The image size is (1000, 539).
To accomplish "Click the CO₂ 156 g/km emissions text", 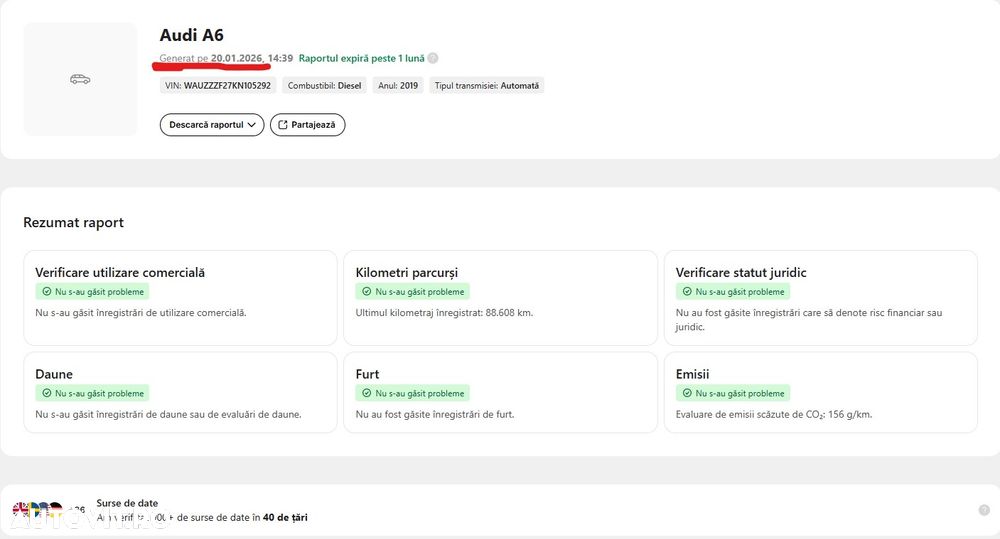I will tap(774, 415).
